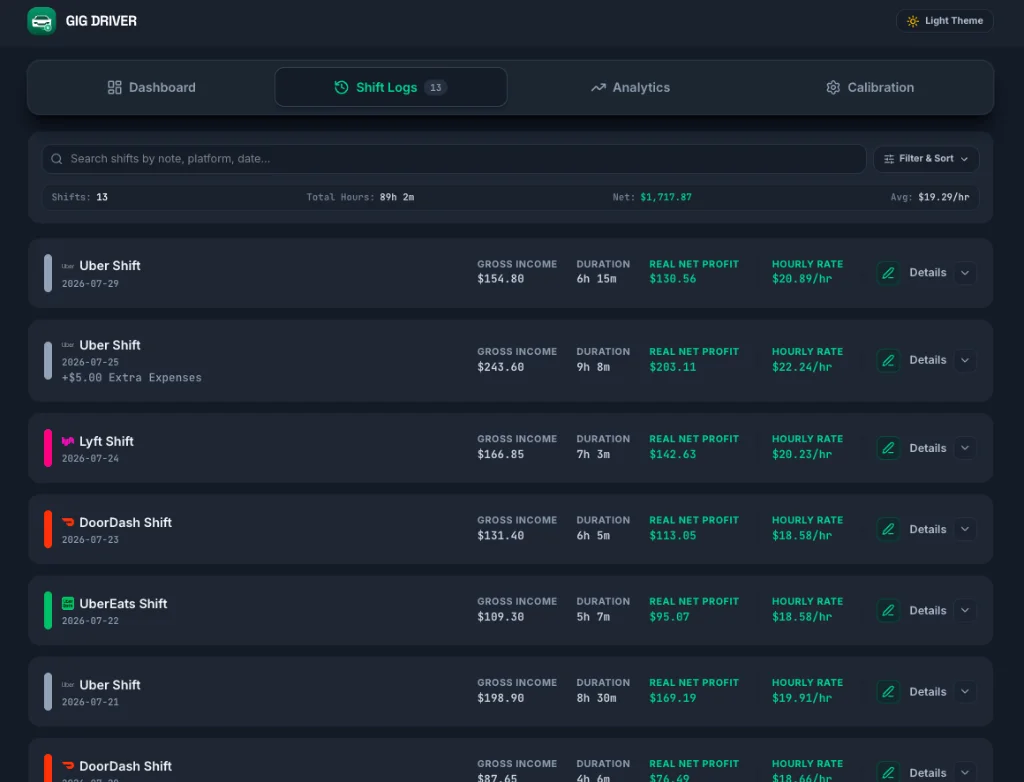Click the Lyft logo icon

tap(67, 442)
